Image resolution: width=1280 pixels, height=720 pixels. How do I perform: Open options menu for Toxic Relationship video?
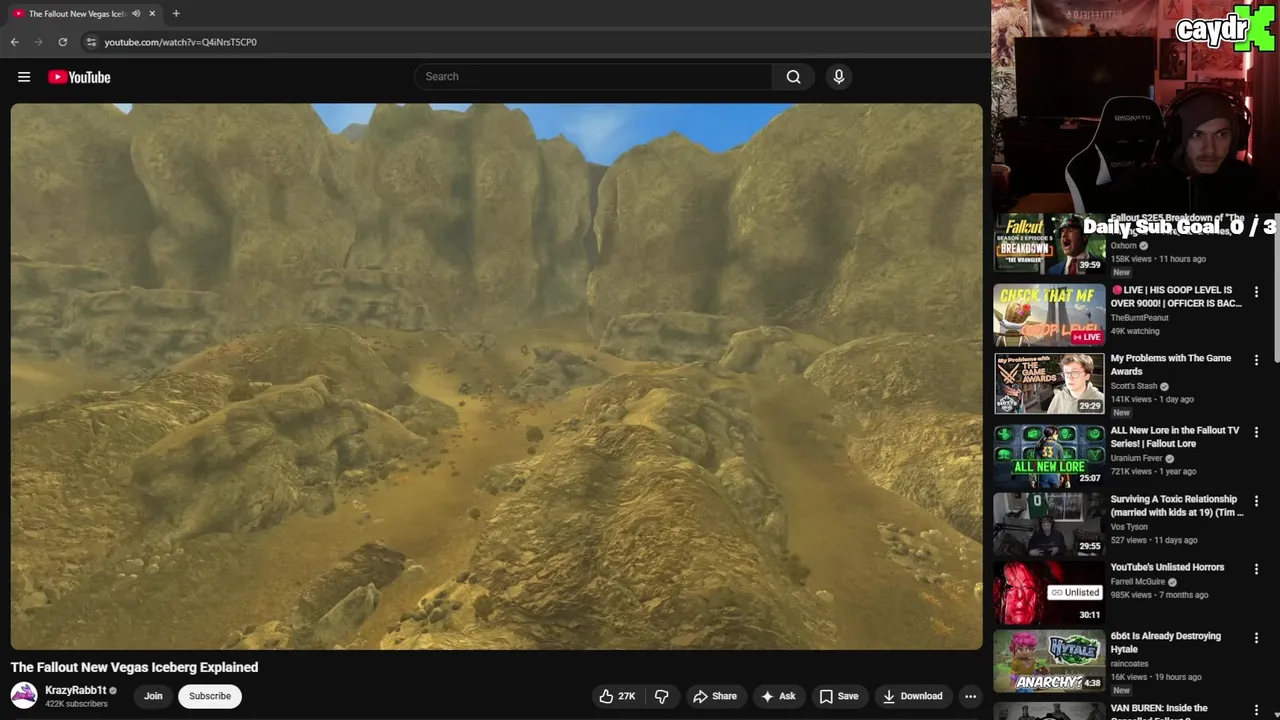coord(1257,502)
